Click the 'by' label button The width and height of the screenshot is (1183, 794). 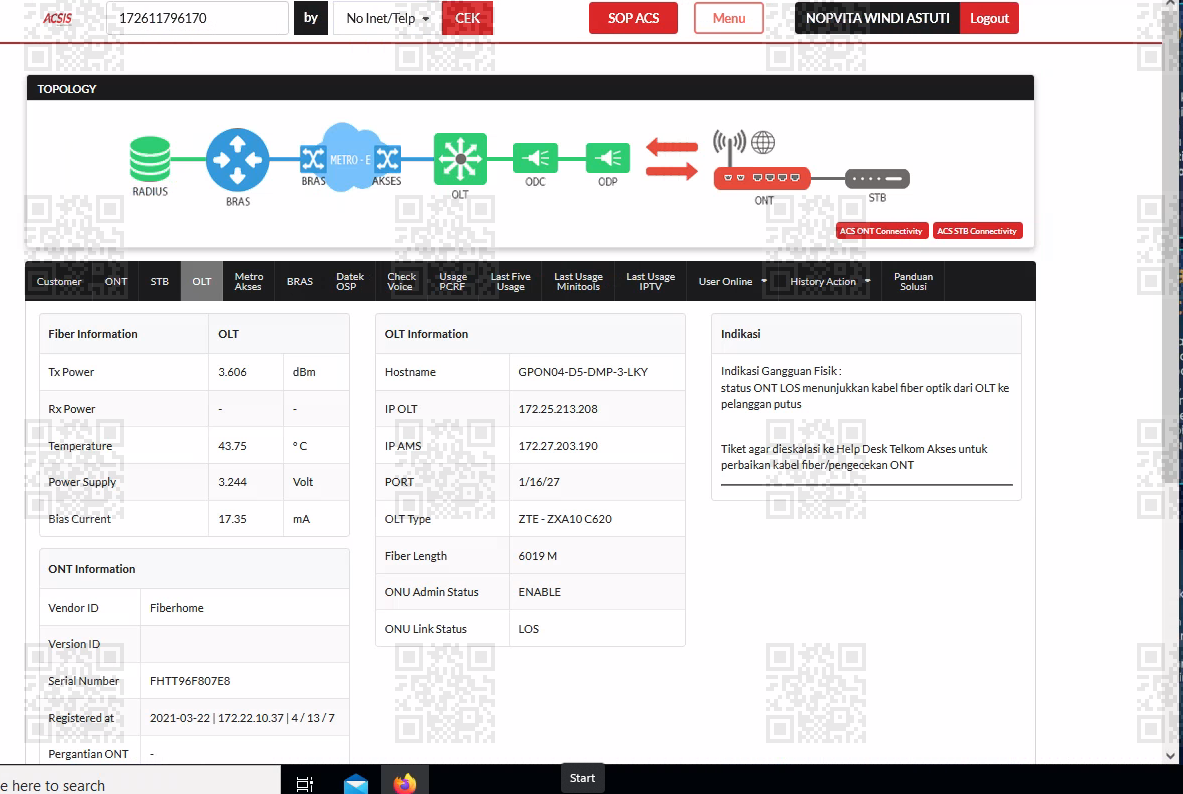click(311, 18)
